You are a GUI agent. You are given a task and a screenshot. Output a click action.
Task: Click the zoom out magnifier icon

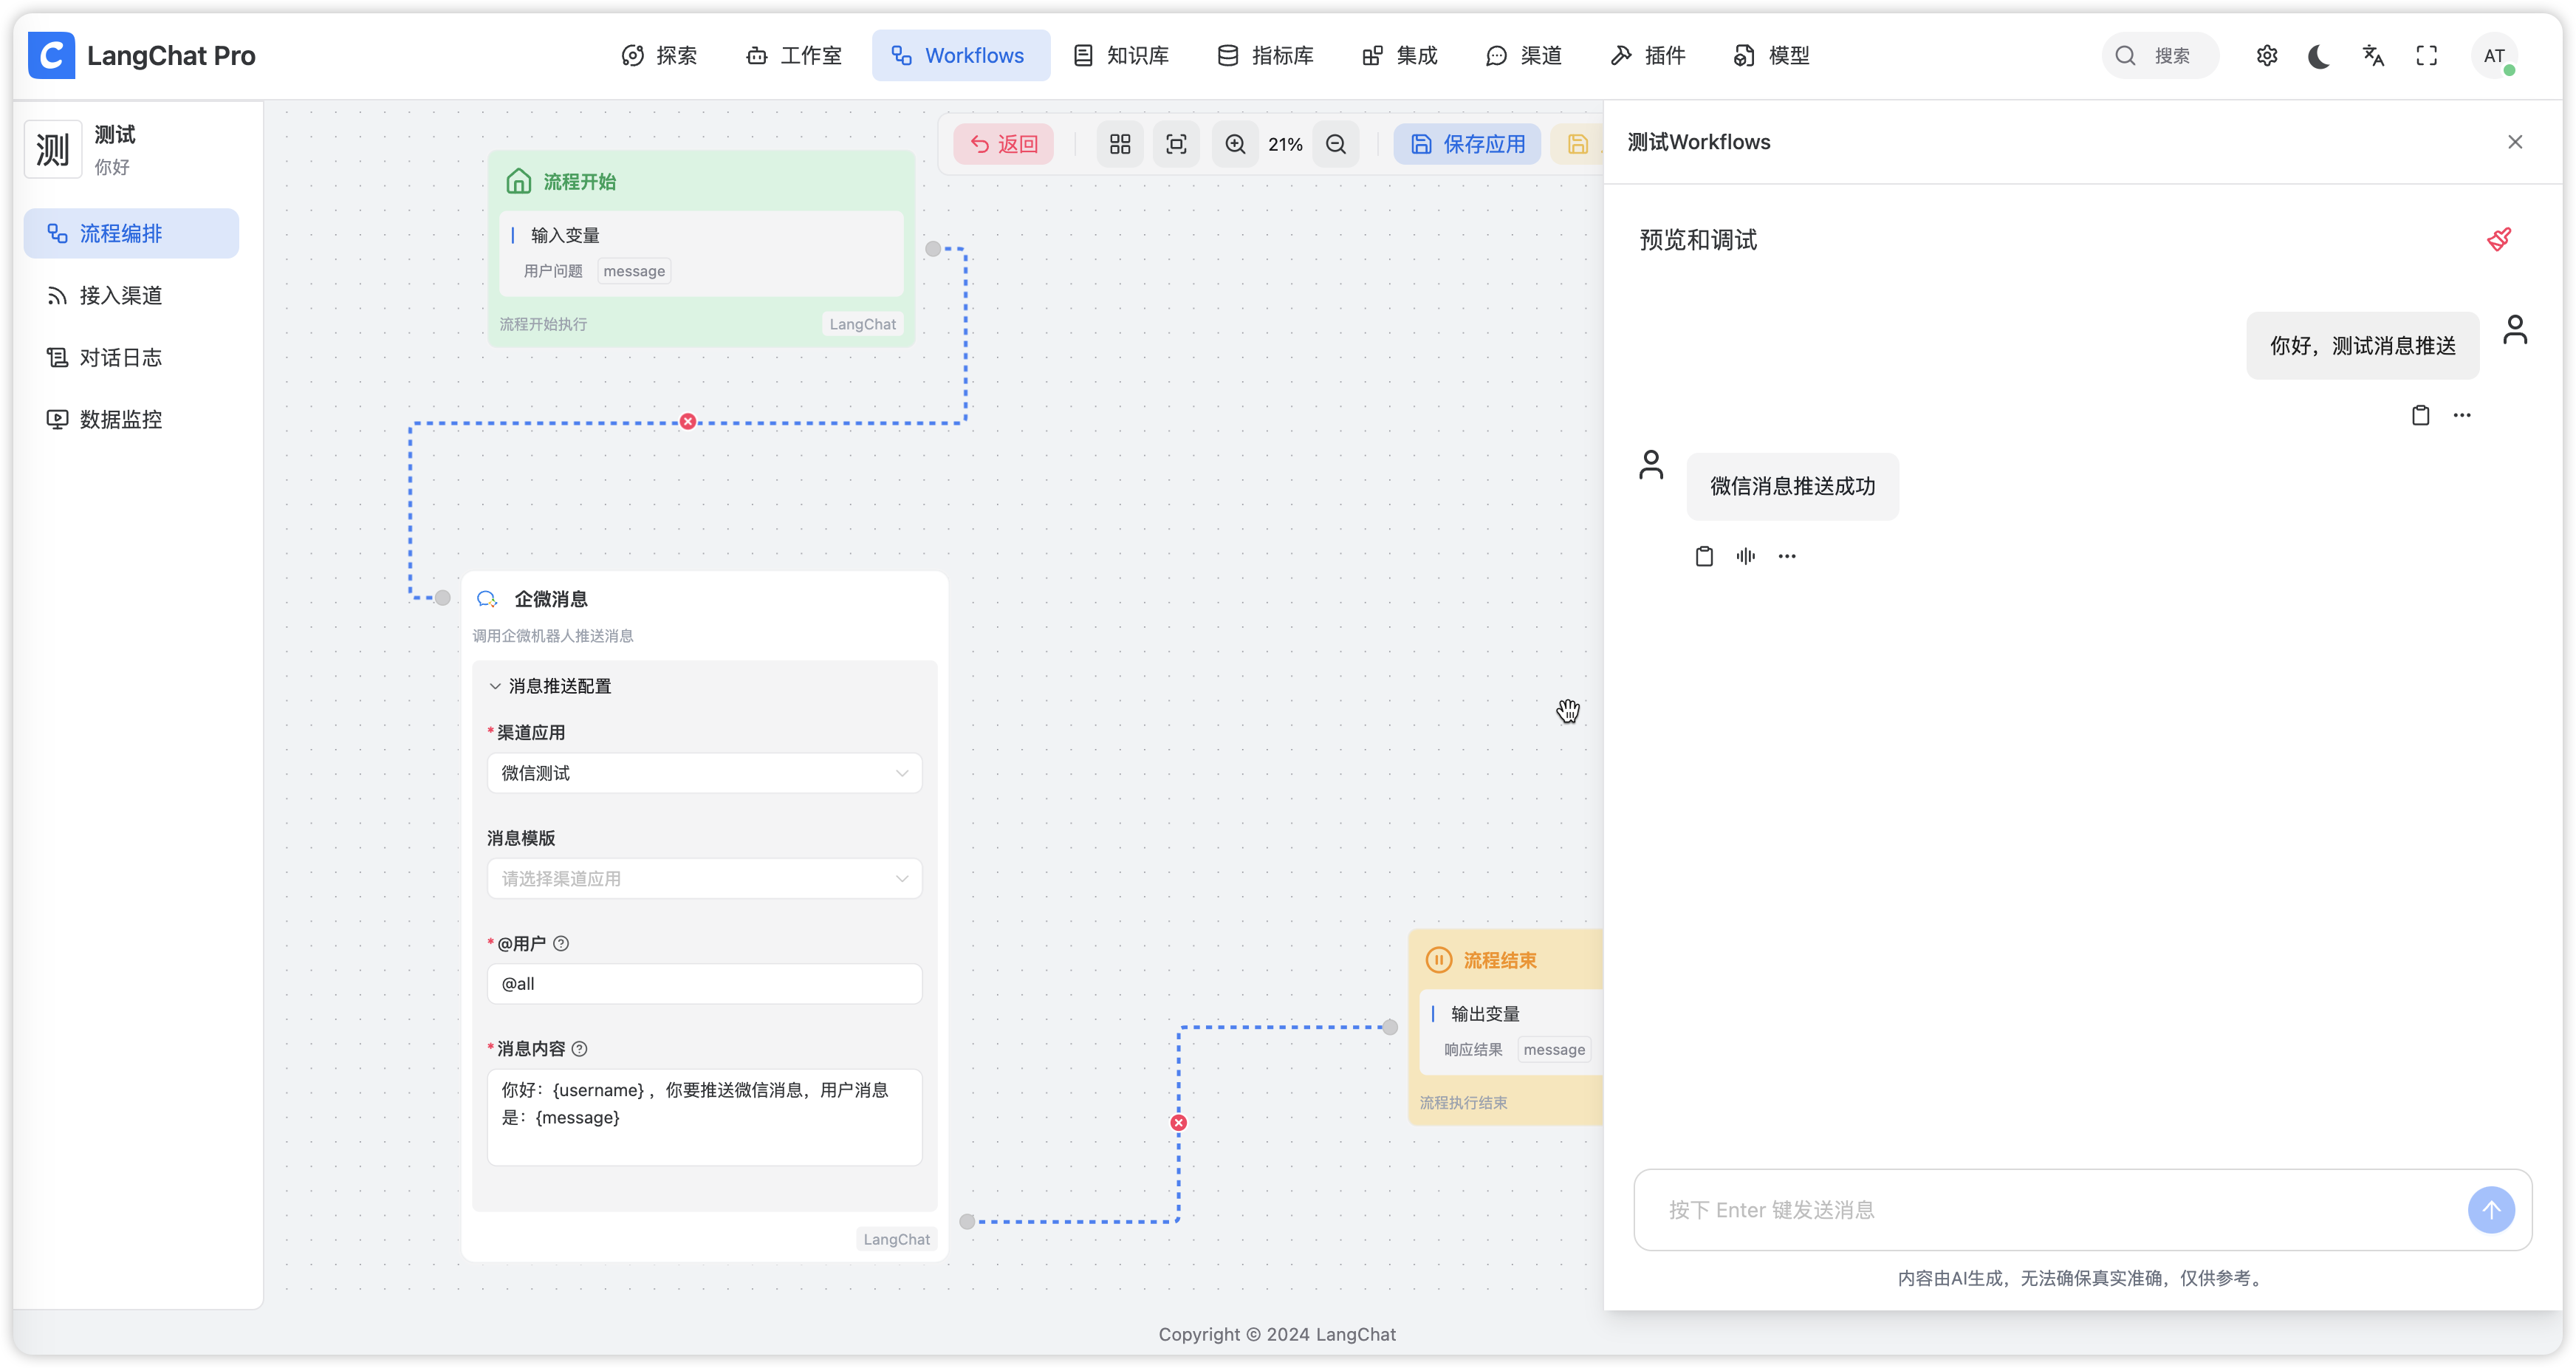(1335, 144)
